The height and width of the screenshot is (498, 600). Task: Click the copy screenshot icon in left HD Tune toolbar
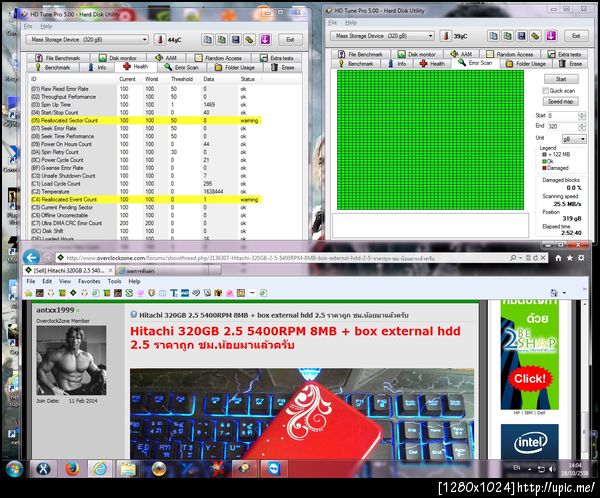point(222,39)
